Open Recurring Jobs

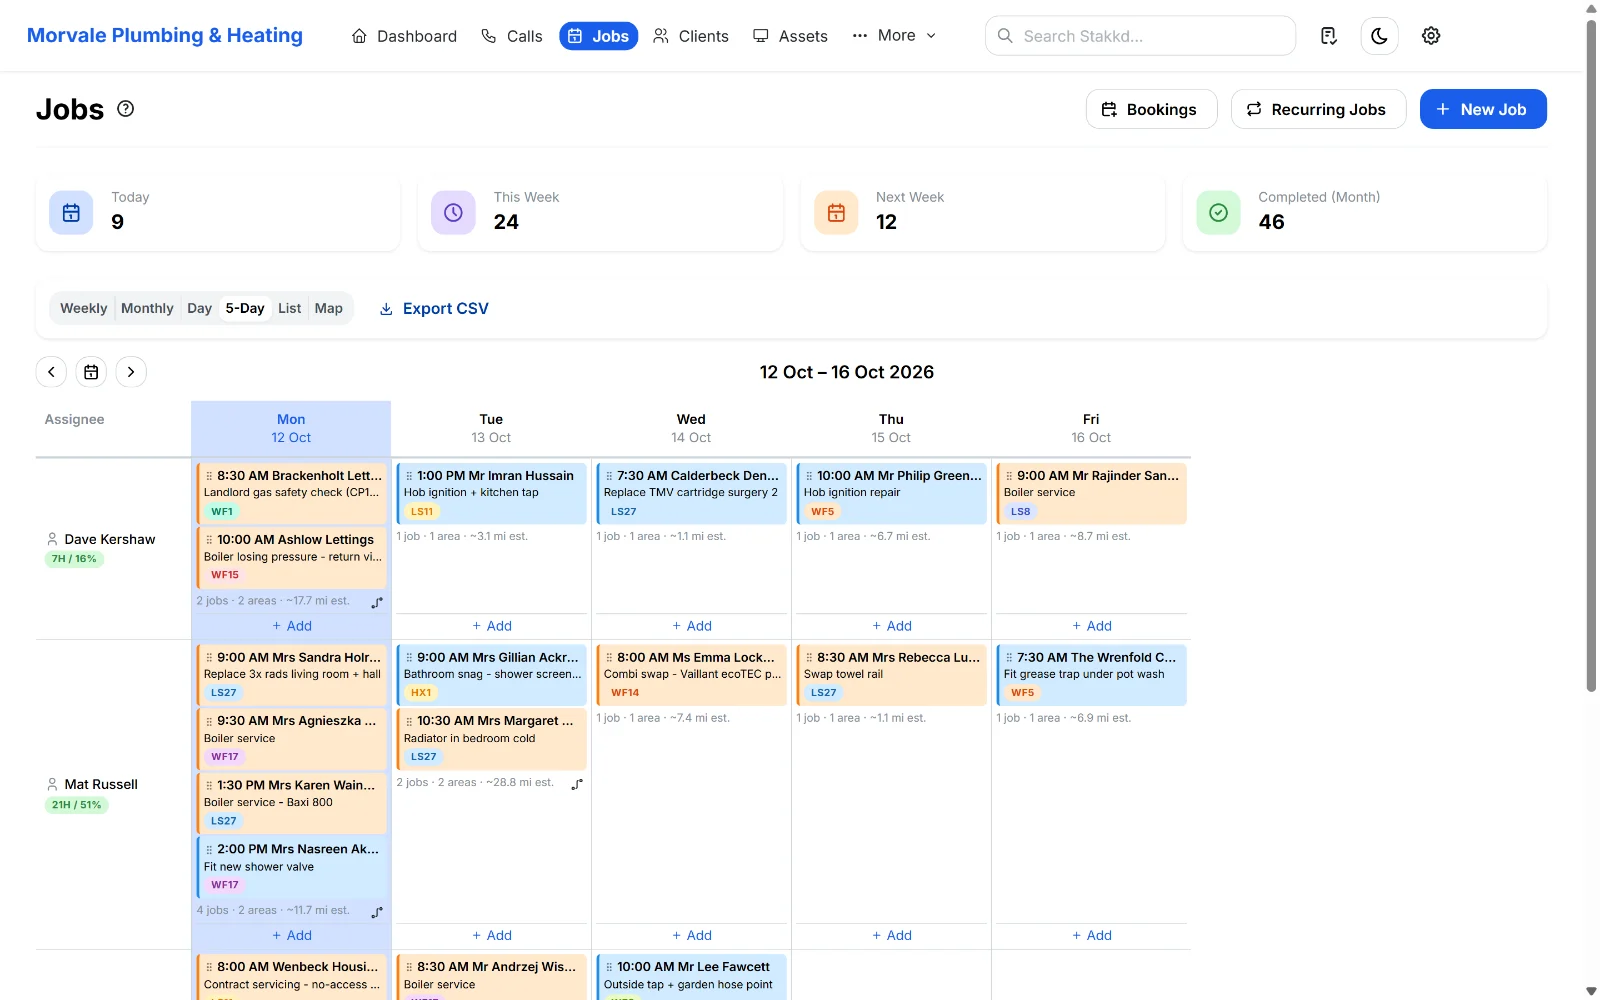(x=1318, y=109)
